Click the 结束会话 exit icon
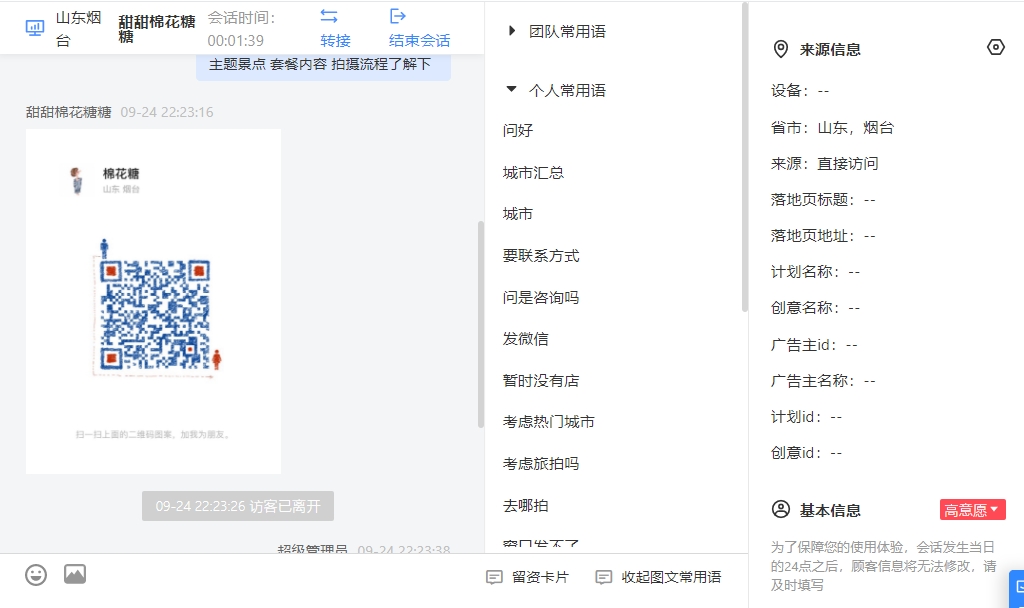This screenshot has height=608, width=1024. (x=398, y=16)
